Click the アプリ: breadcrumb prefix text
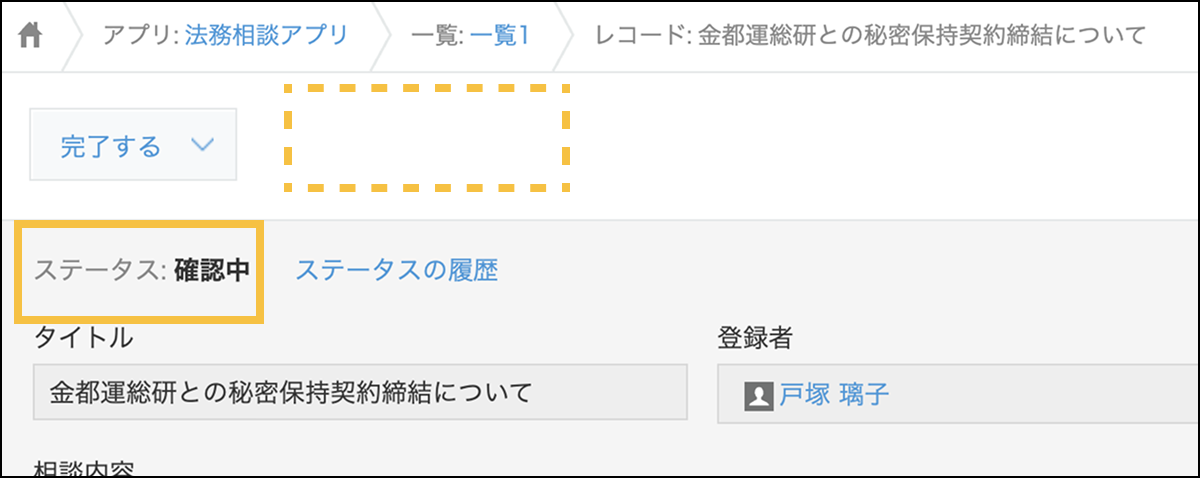The image size is (1200, 478). point(141,36)
